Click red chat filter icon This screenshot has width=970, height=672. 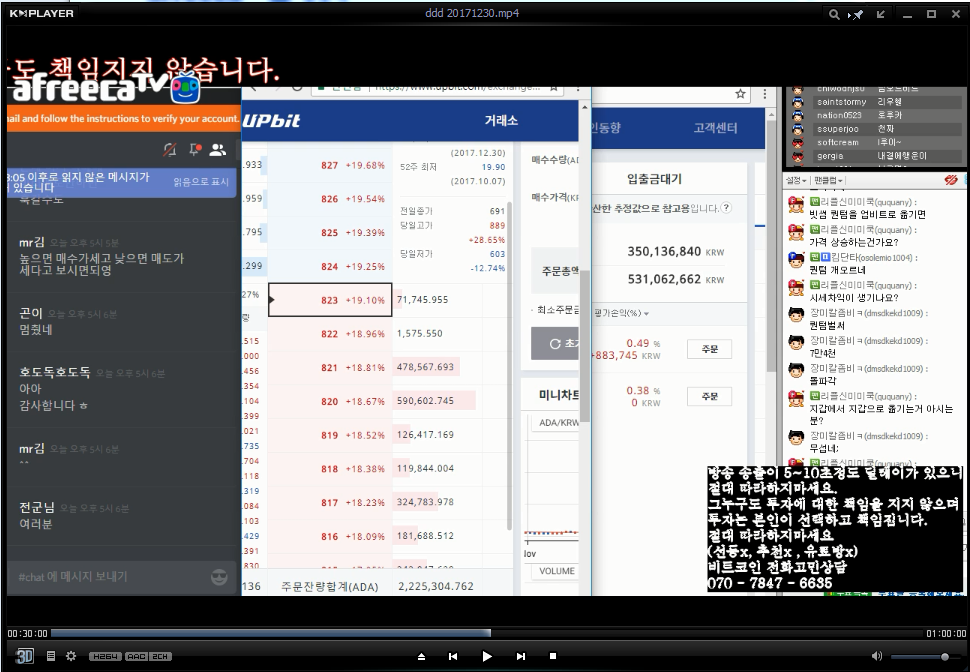[951, 180]
